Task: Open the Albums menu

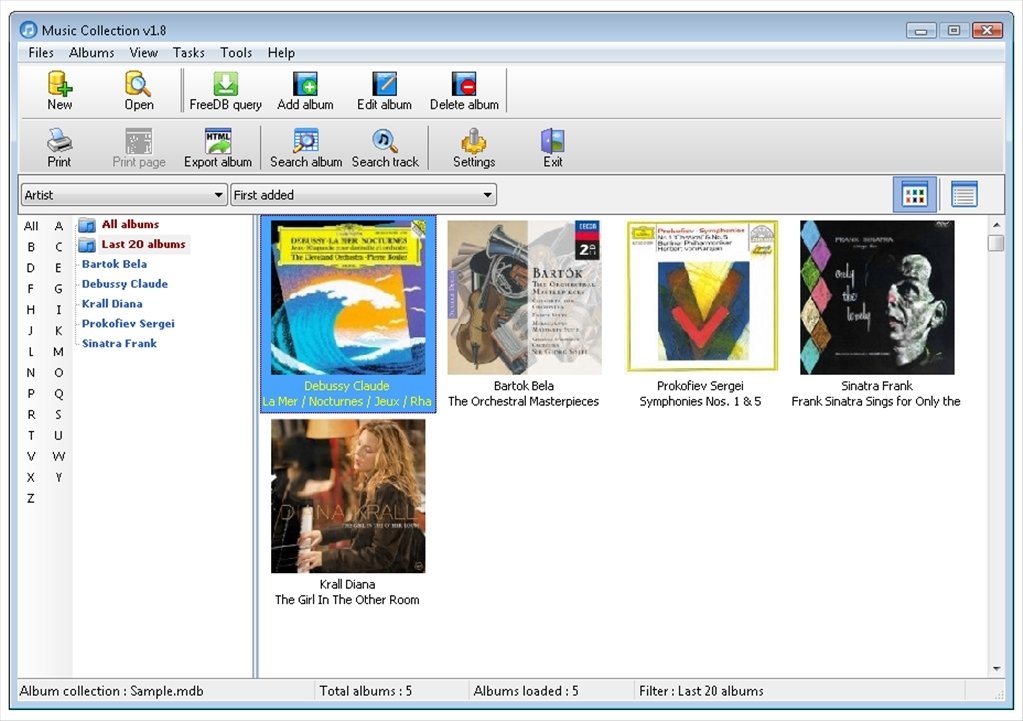Action: [x=91, y=53]
